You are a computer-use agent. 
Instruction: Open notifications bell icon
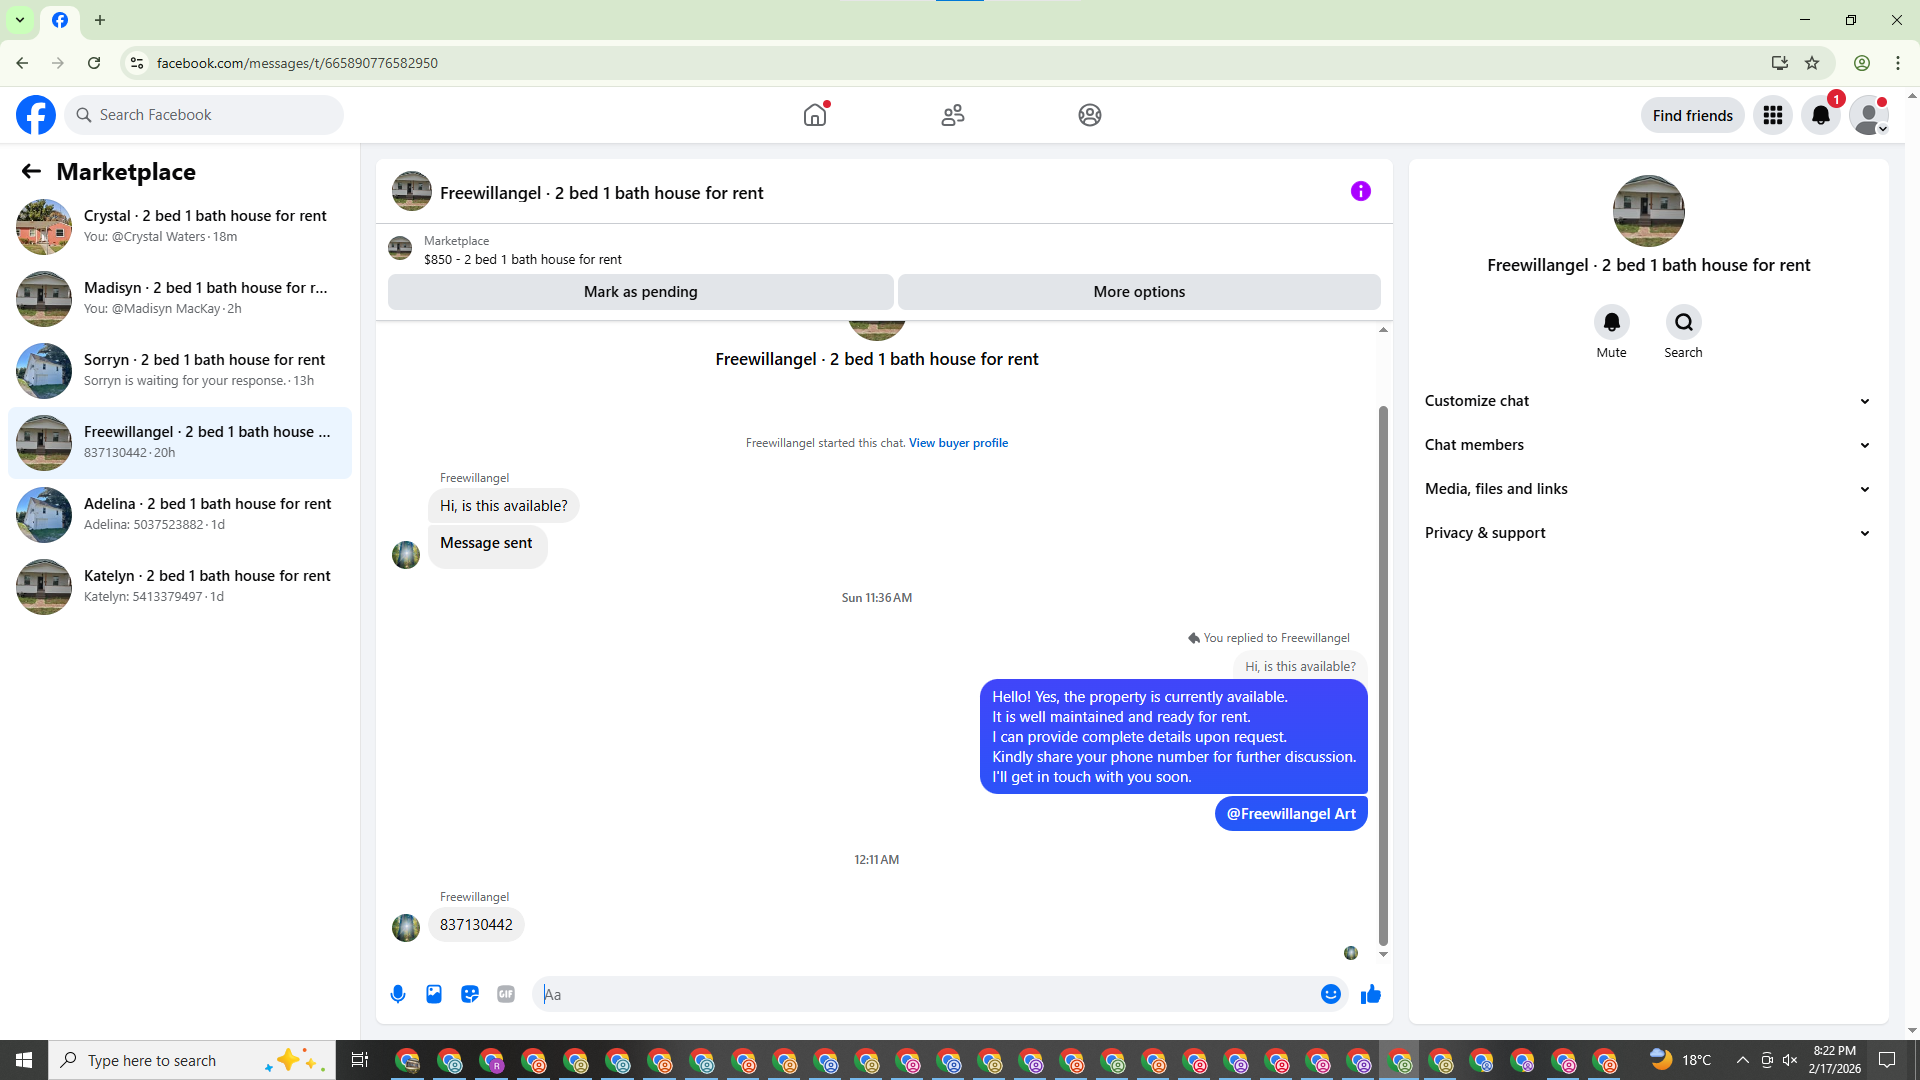(x=1820, y=115)
